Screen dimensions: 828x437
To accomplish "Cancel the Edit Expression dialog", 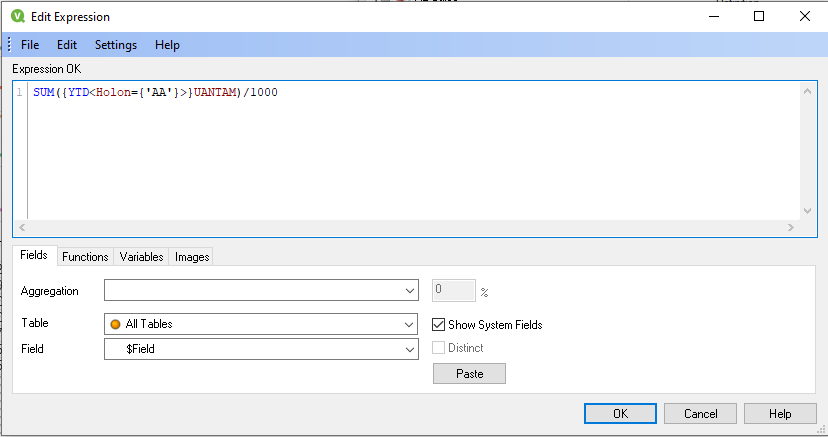I will click(700, 414).
